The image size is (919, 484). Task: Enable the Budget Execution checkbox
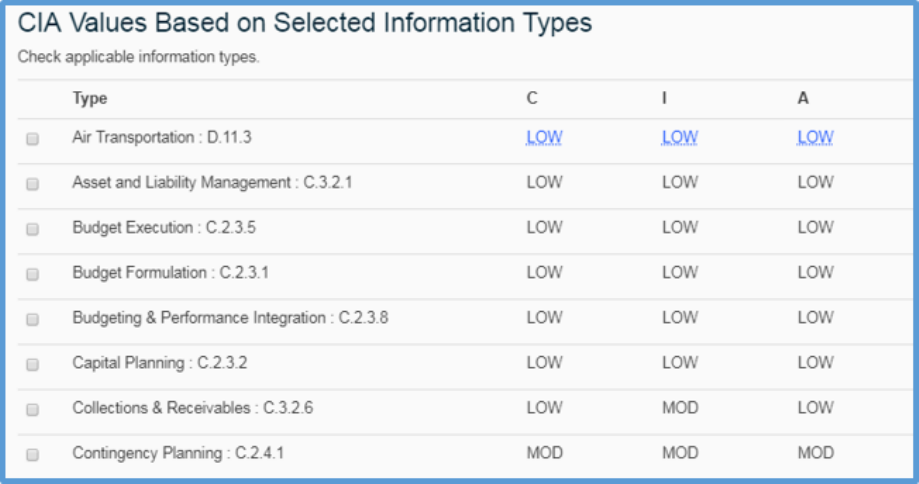(32, 229)
